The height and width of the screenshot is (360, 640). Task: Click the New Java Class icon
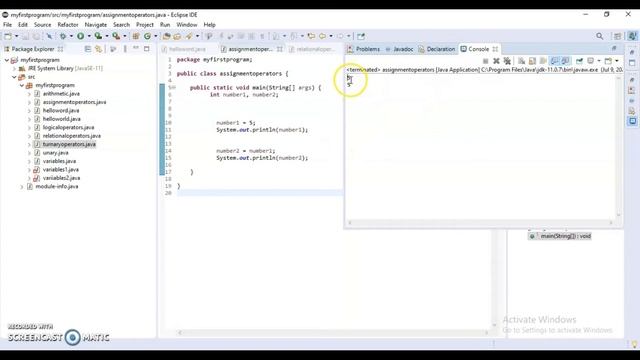[x=147, y=36]
